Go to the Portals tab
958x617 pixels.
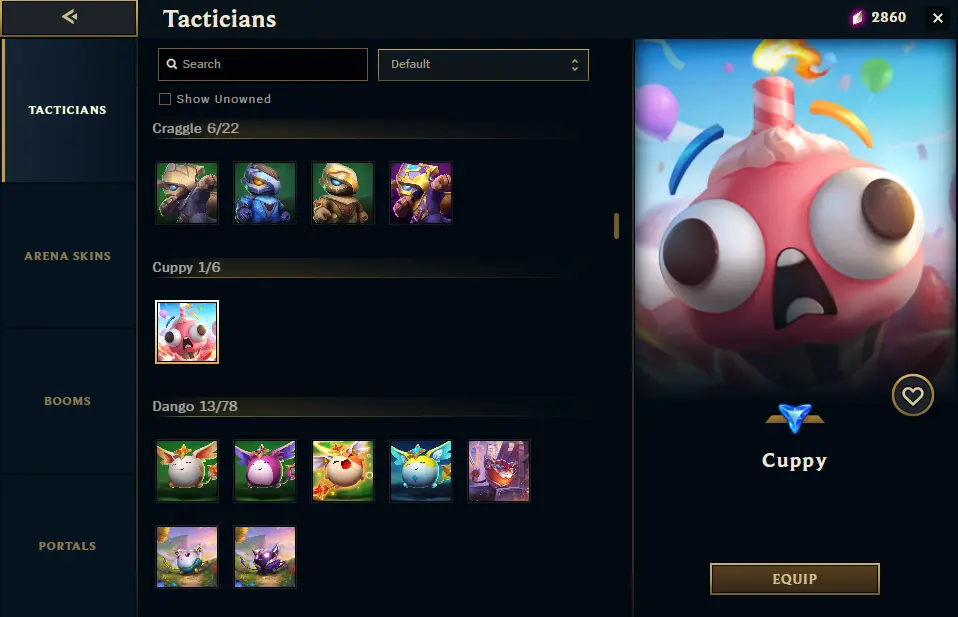(x=68, y=546)
